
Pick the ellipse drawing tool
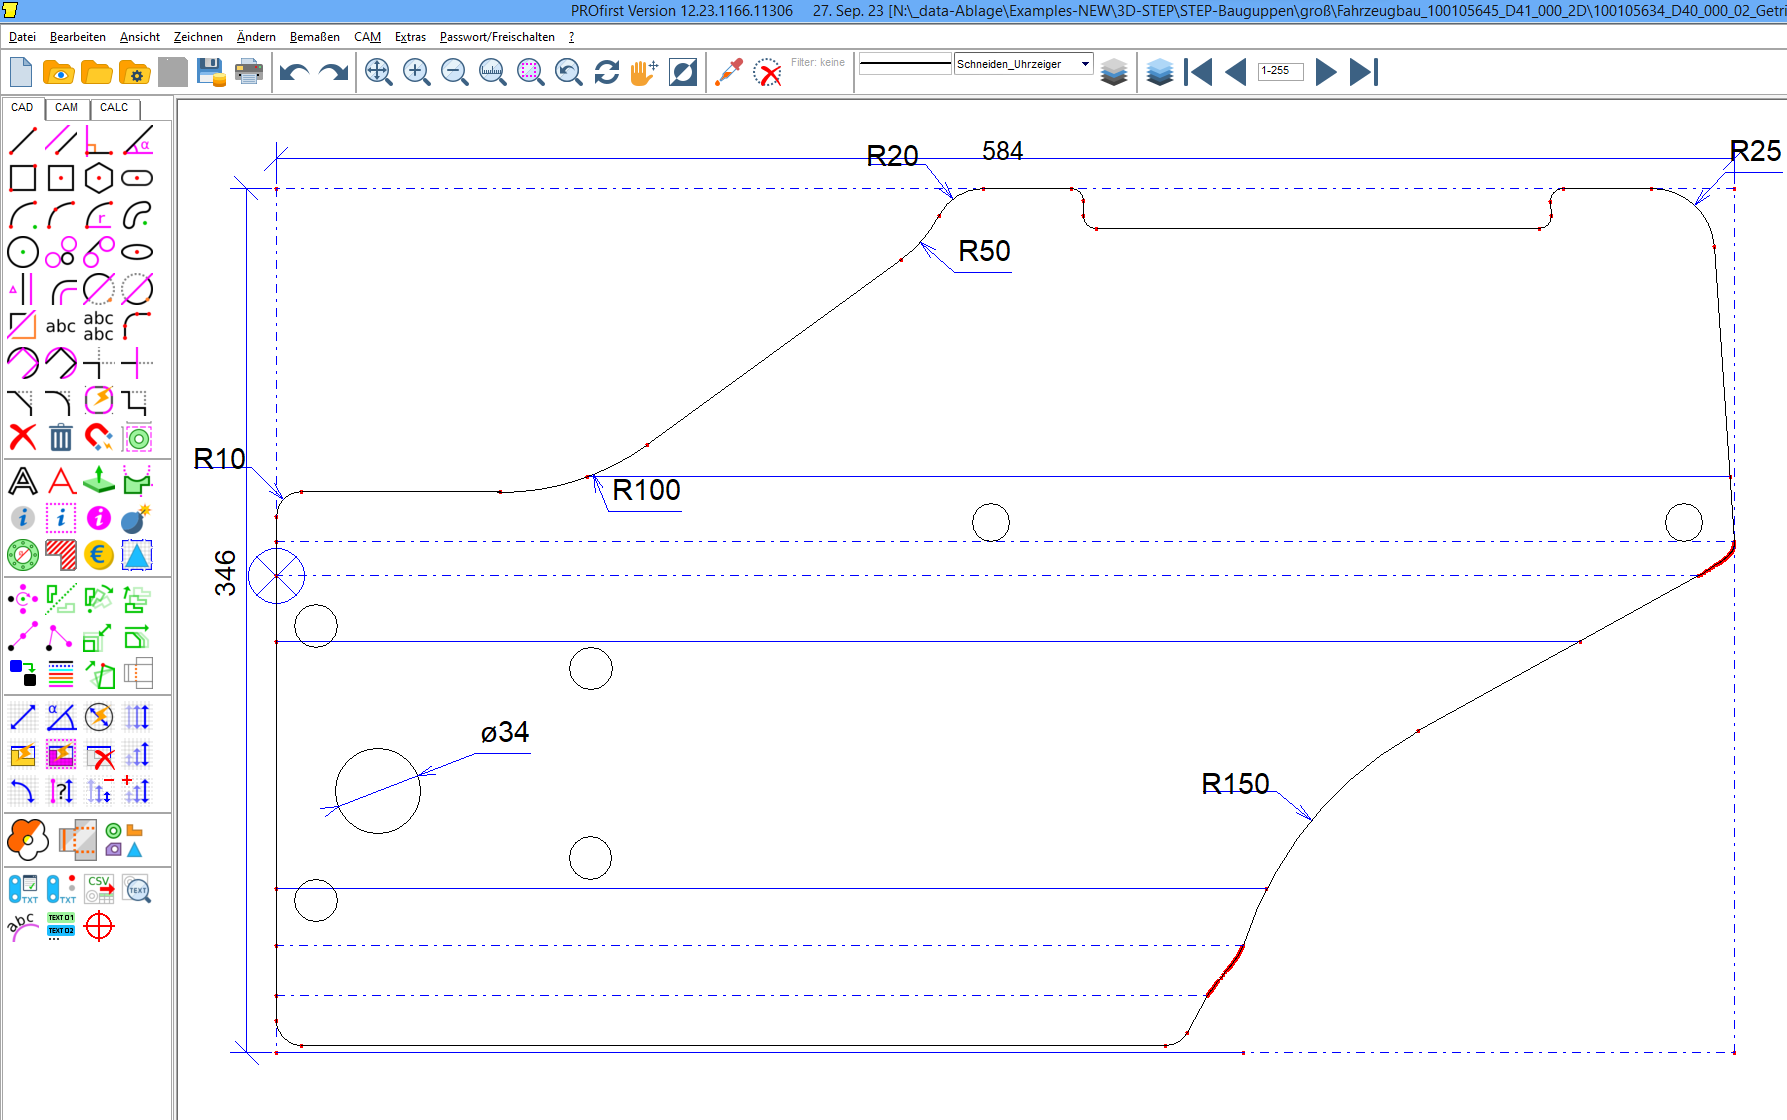(137, 252)
